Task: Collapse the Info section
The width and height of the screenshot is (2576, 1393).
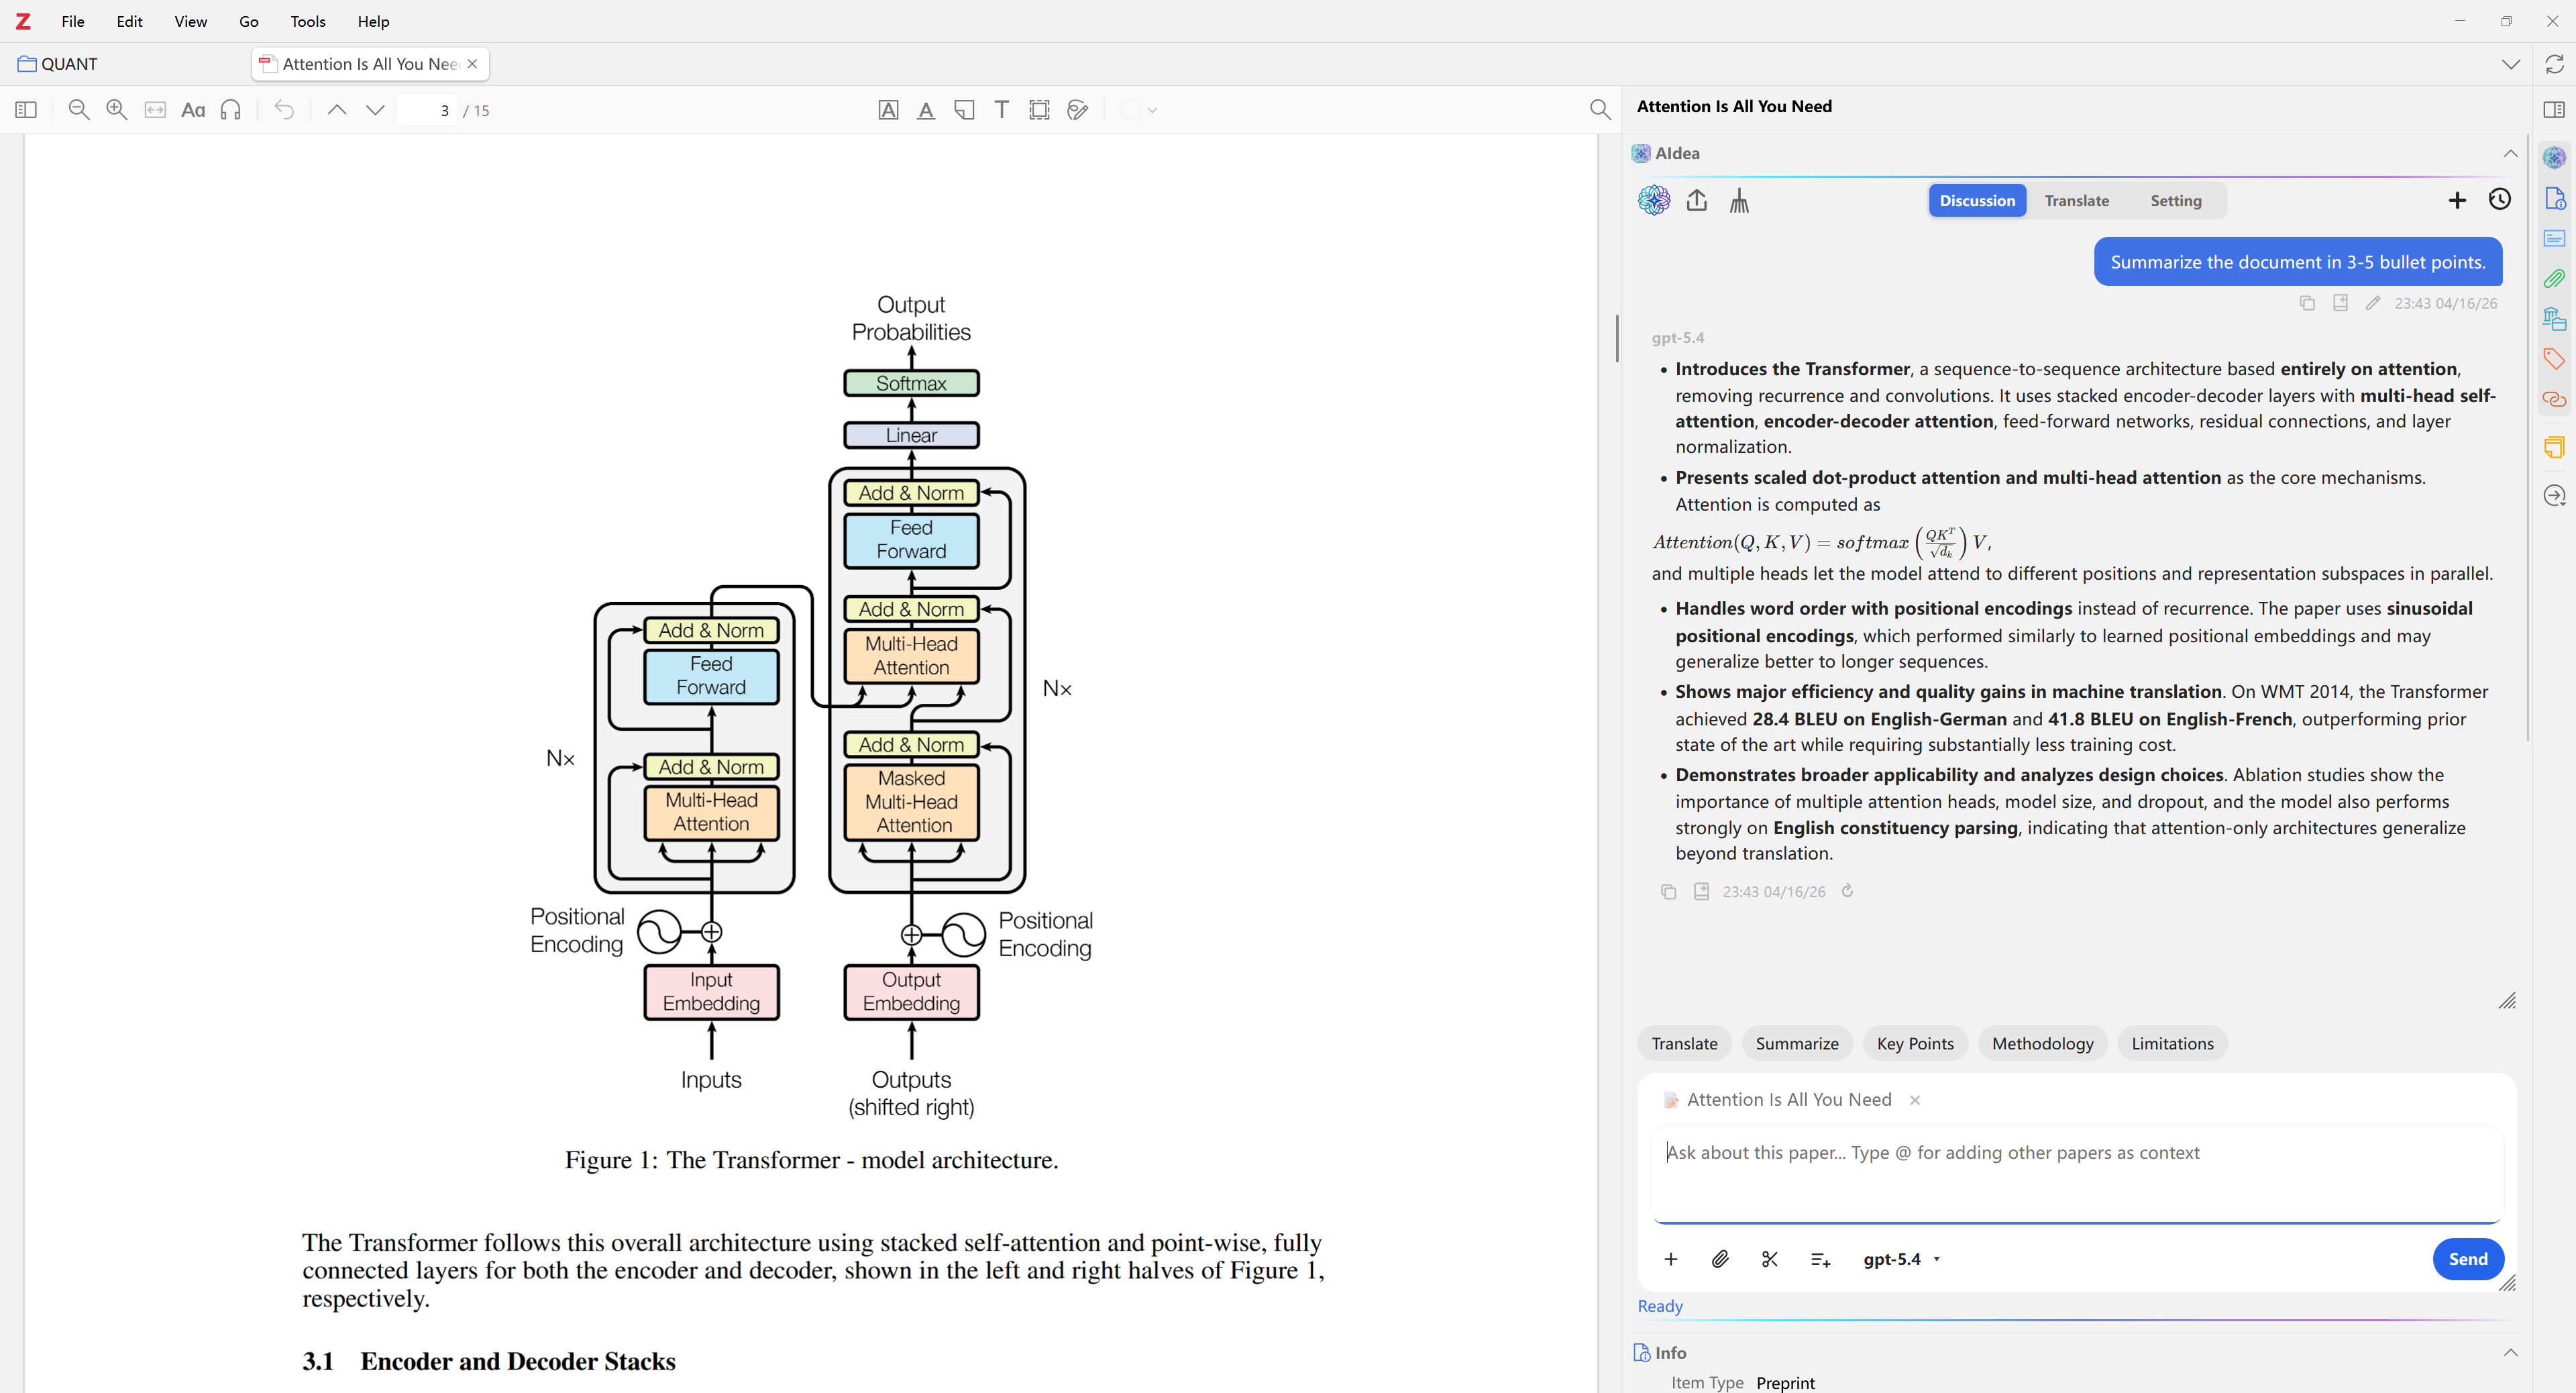Action: (2511, 1352)
